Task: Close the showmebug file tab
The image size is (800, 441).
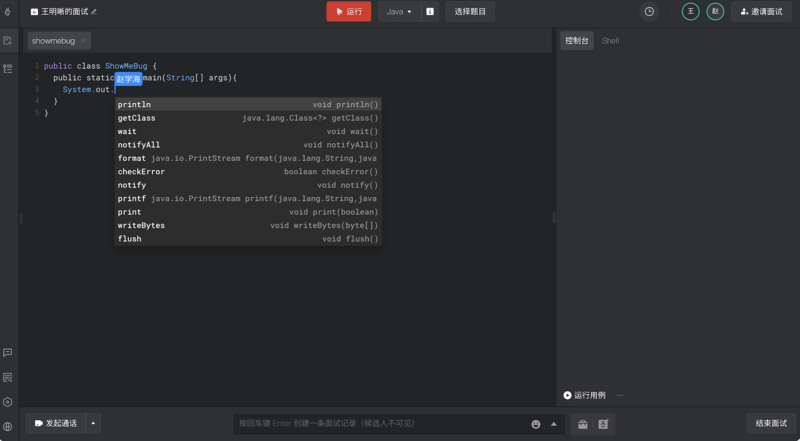Action: (x=84, y=41)
